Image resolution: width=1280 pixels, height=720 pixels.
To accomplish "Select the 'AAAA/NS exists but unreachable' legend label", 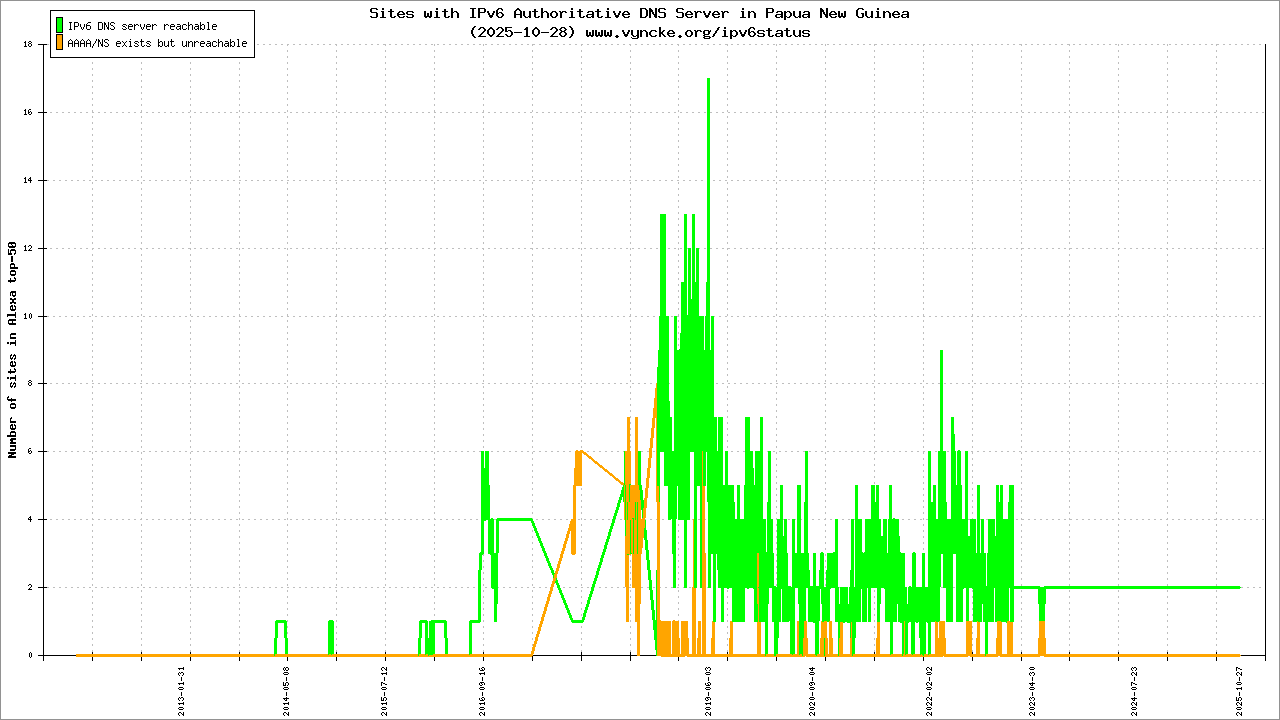I will coord(157,44).
